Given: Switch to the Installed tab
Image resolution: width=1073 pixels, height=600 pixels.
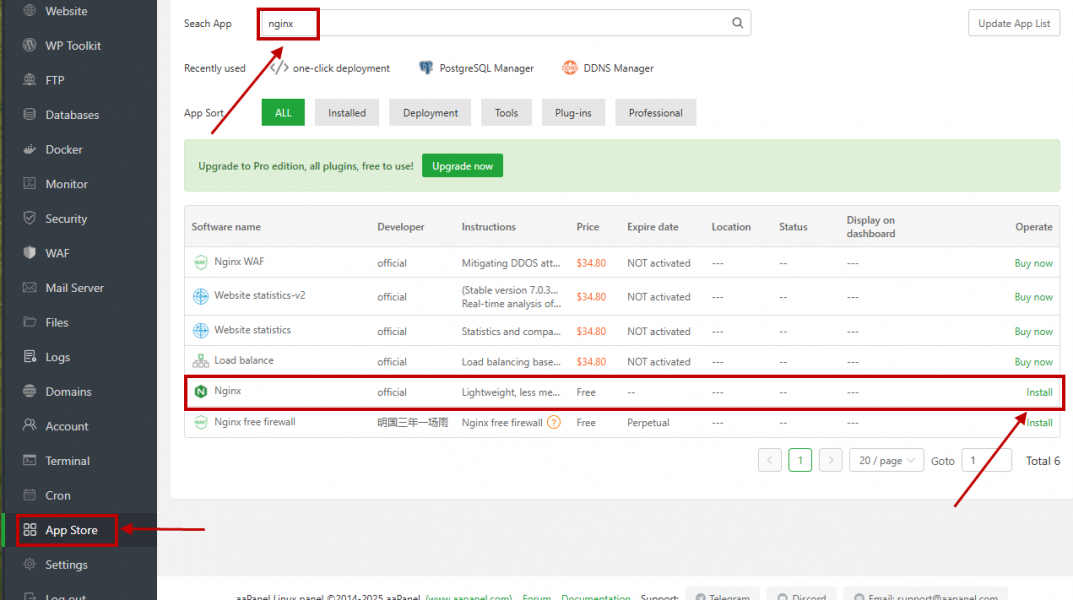Looking at the screenshot, I should (347, 113).
